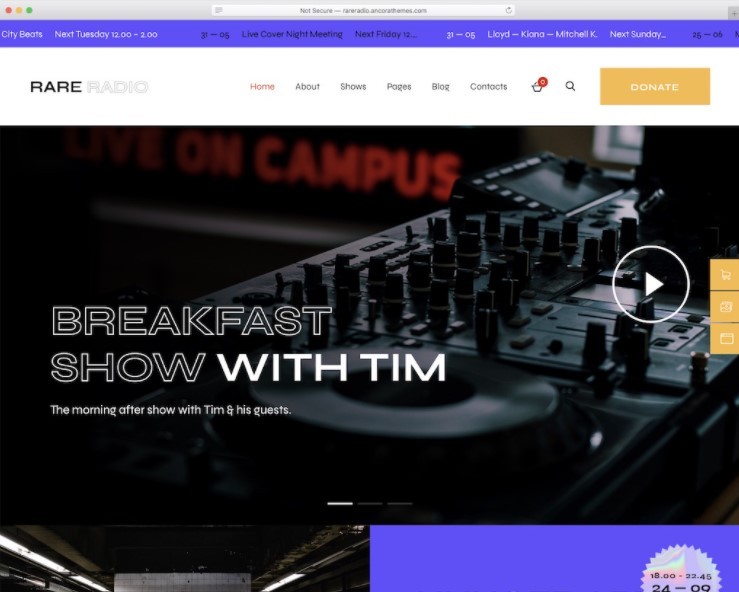
Task: Click the yellow side-panel cart icon
Action: point(725,275)
